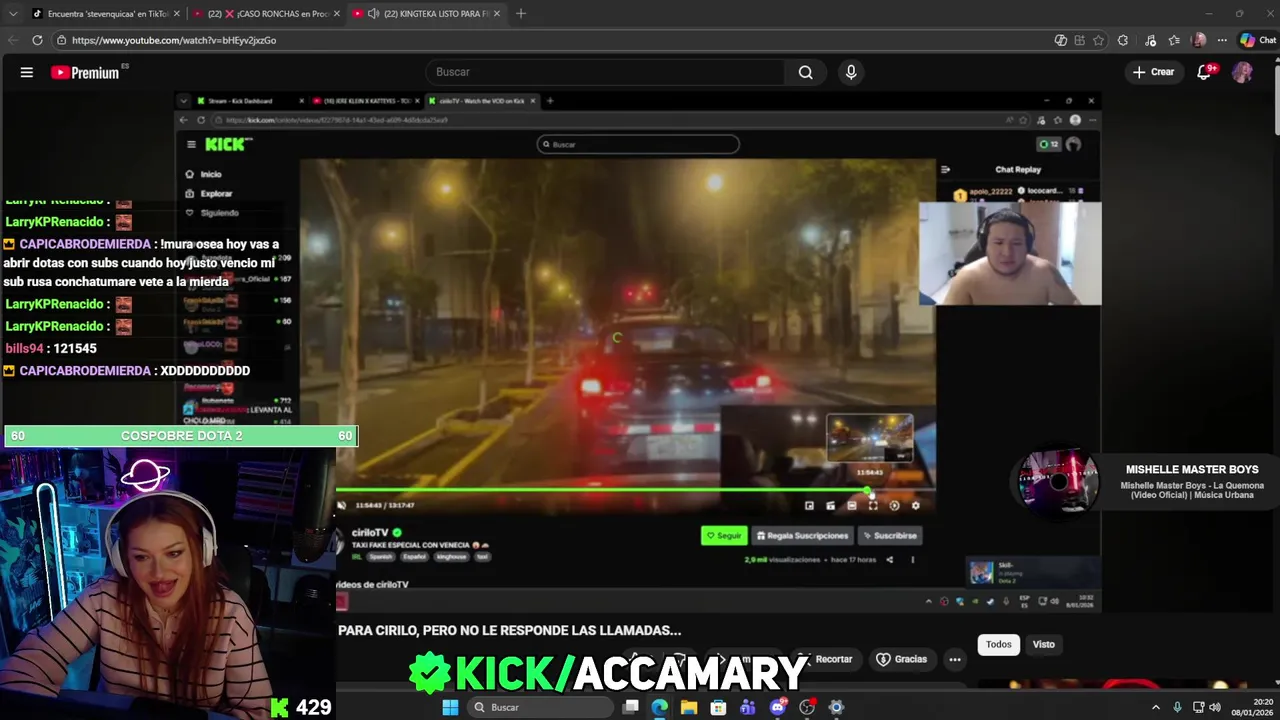Viewport: 1280px width, 720px height.
Task: Share the Kick video with share icon
Action: click(x=889, y=560)
